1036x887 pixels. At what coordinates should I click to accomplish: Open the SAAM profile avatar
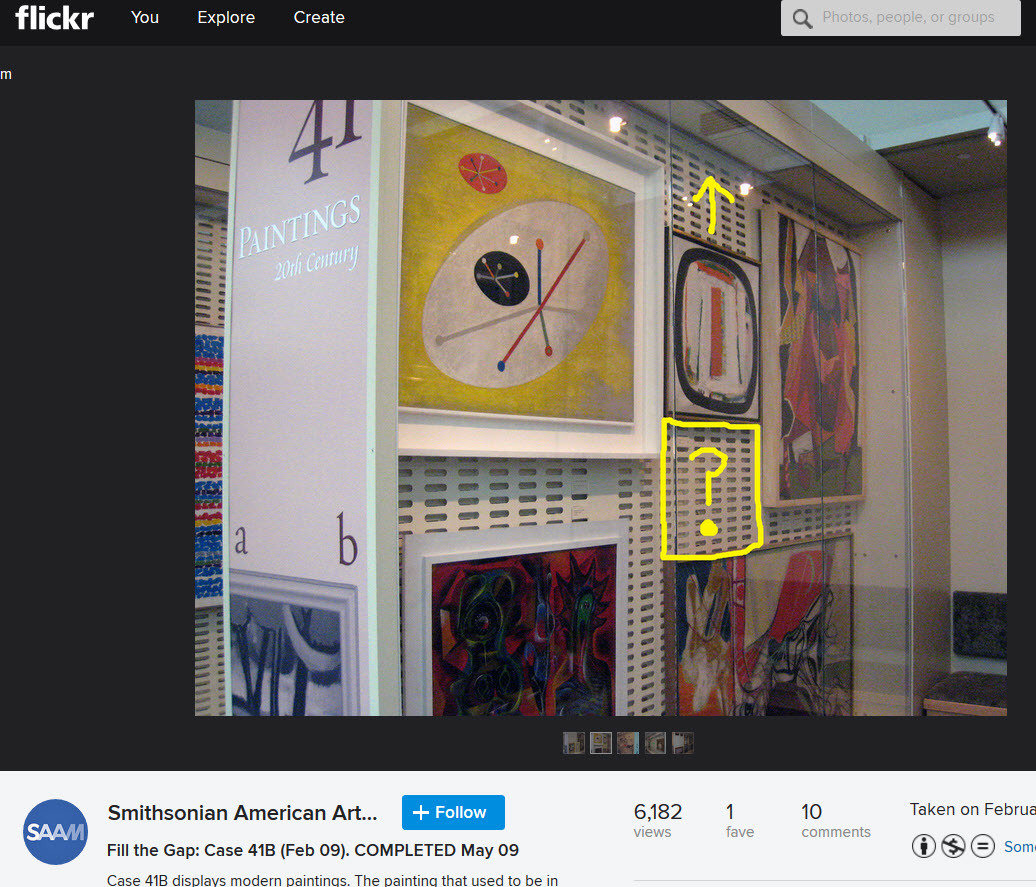click(x=56, y=831)
